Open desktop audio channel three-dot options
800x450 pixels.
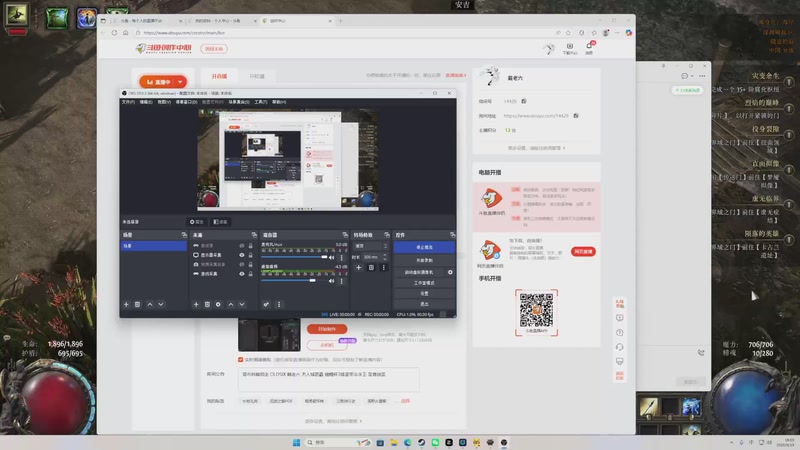(x=341, y=281)
